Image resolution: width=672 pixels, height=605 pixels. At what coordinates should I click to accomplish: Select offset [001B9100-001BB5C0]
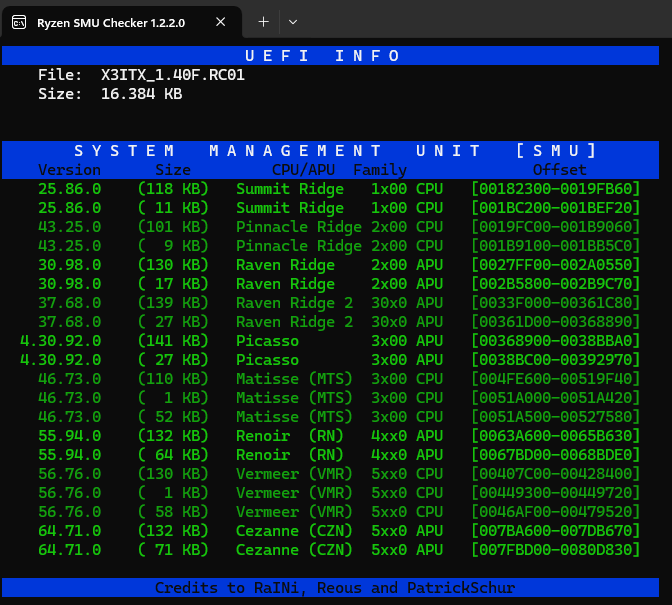click(x=555, y=246)
